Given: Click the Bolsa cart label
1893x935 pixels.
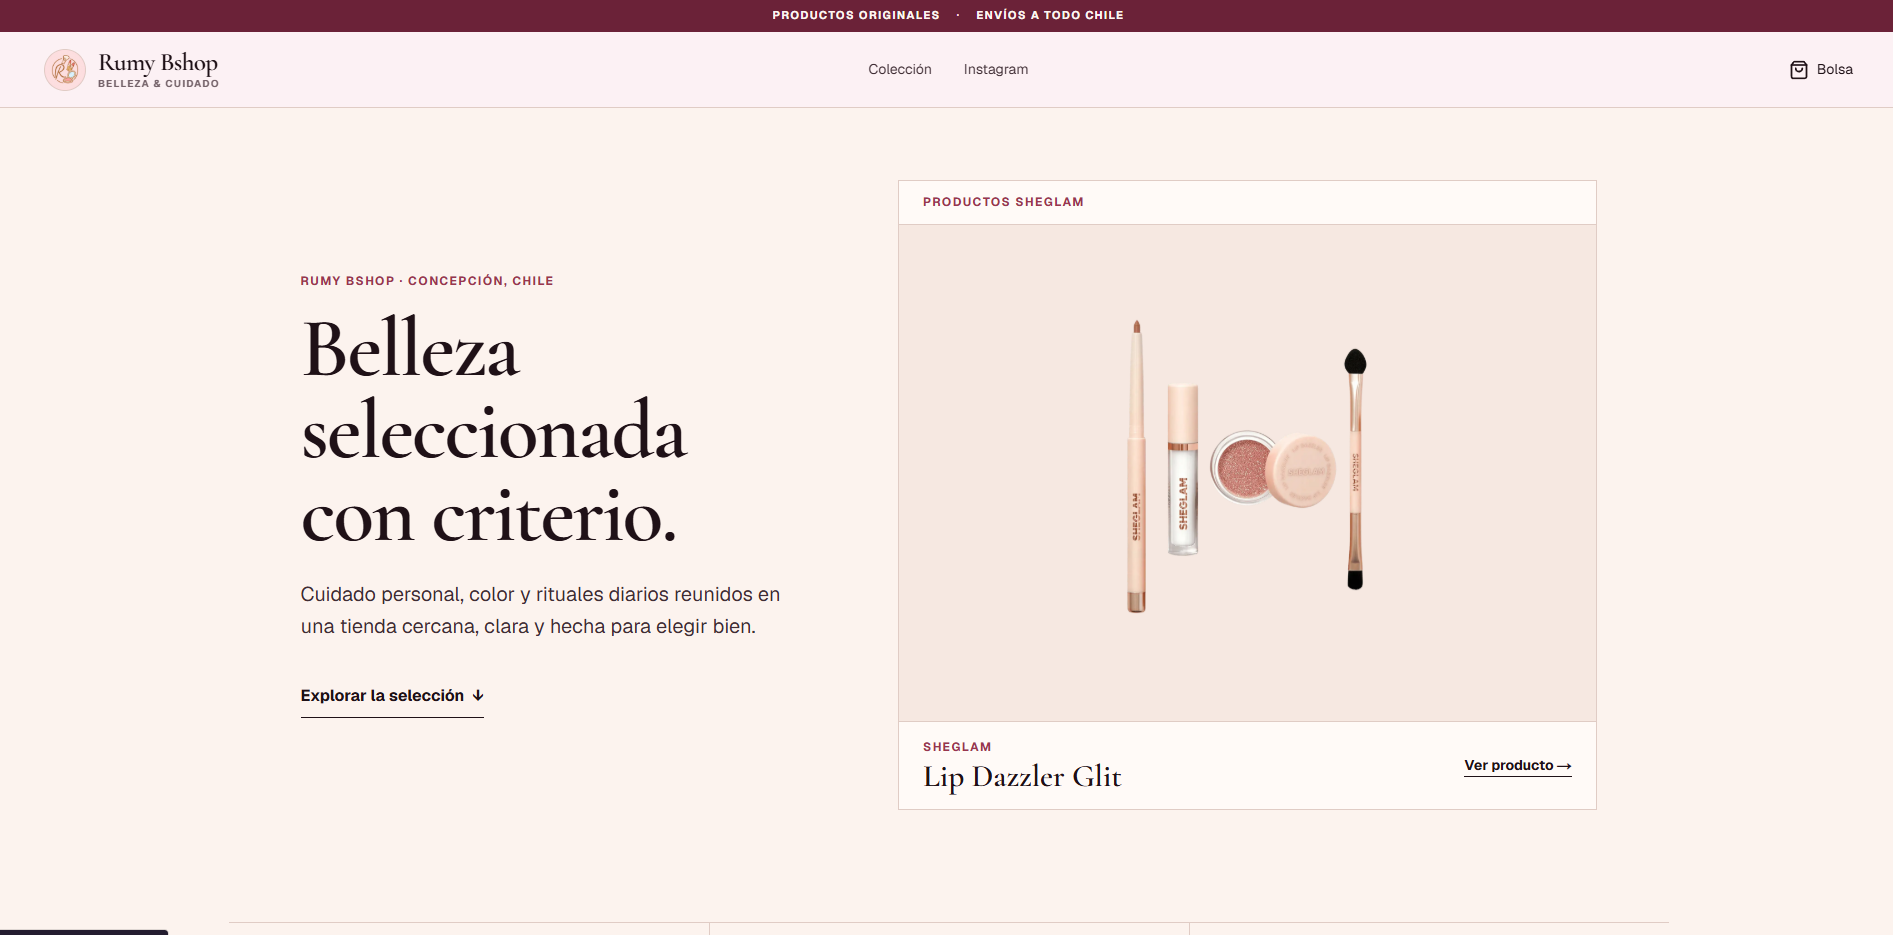Looking at the screenshot, I should click(x=1834, y=70).
